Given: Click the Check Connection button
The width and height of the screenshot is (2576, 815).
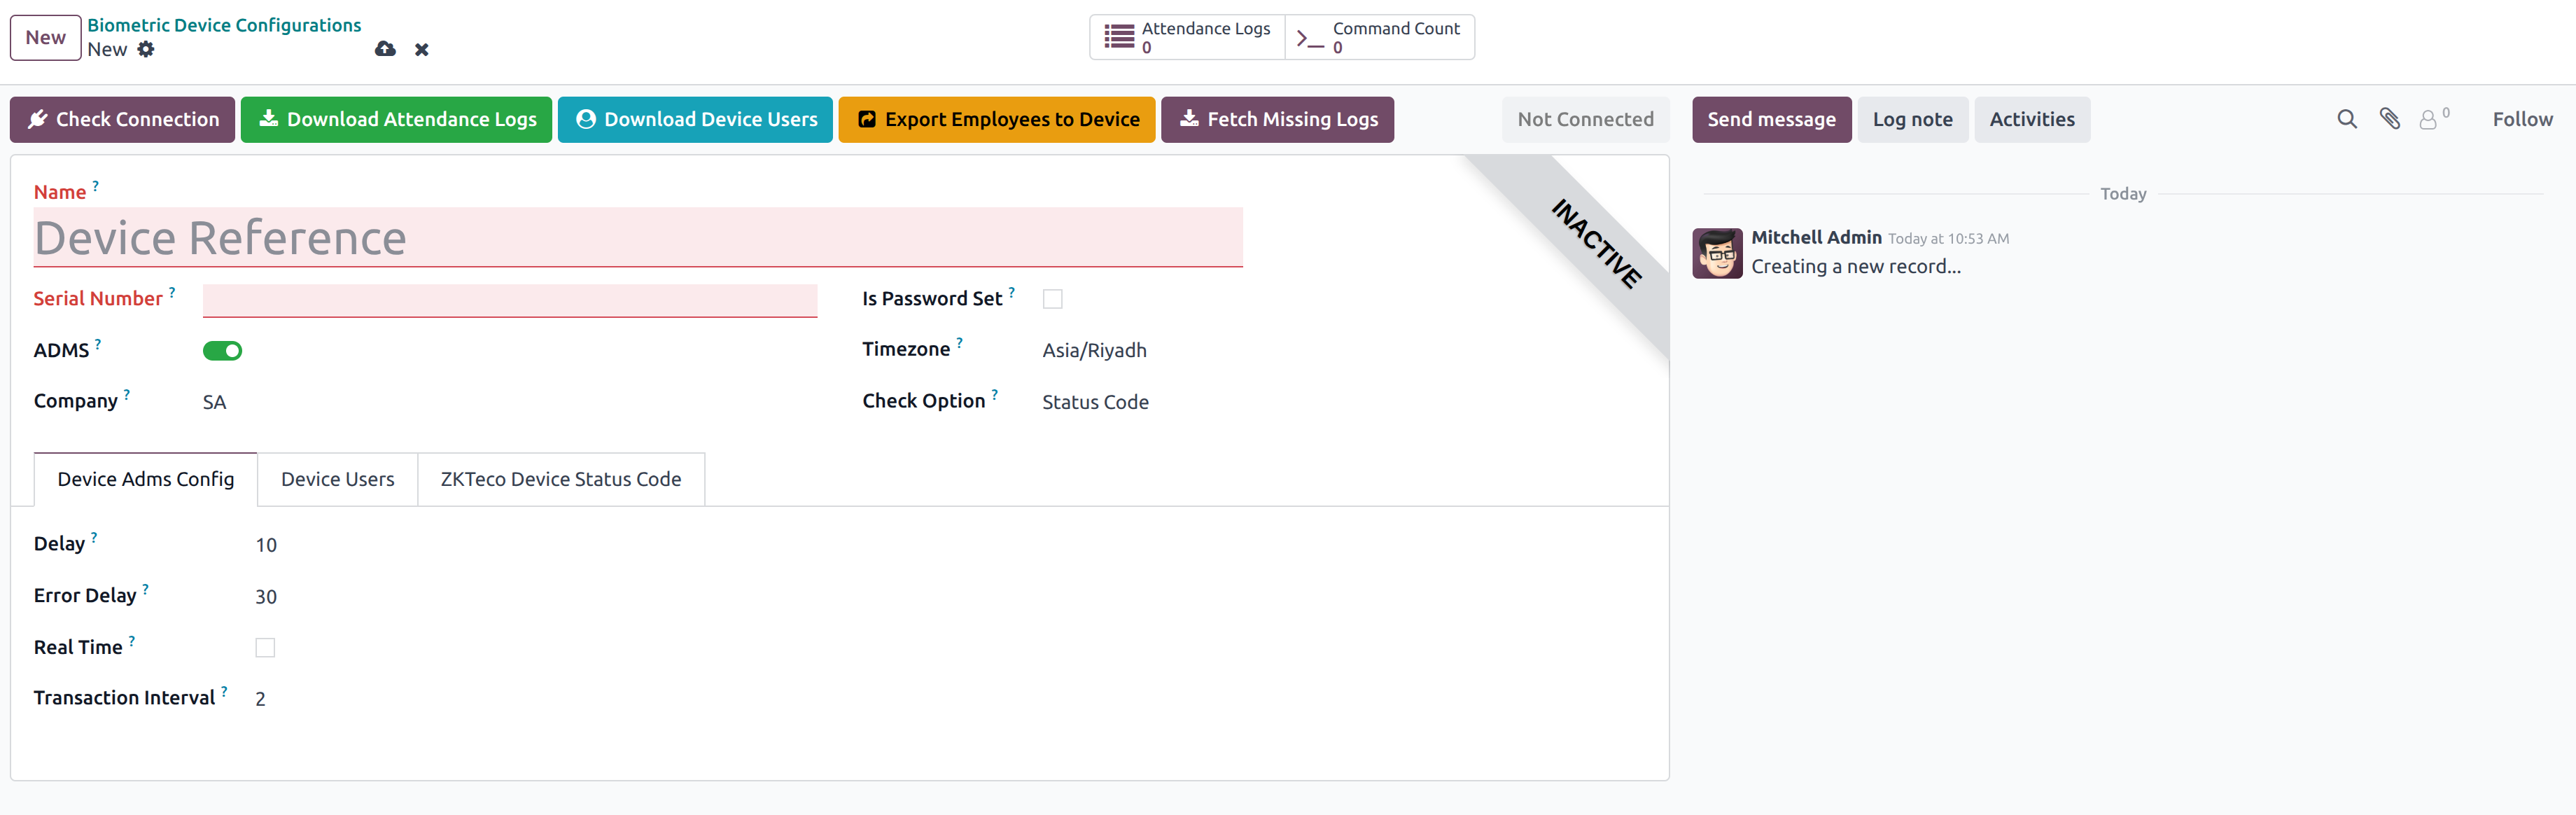Looking at the screenshot, I should 122,119.
